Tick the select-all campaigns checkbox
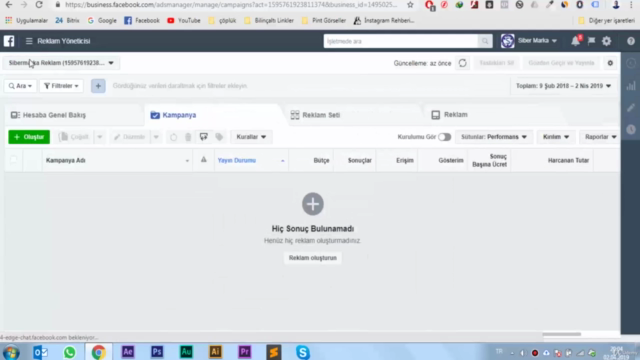The image size is (640, 360). [x=13, y=160]
